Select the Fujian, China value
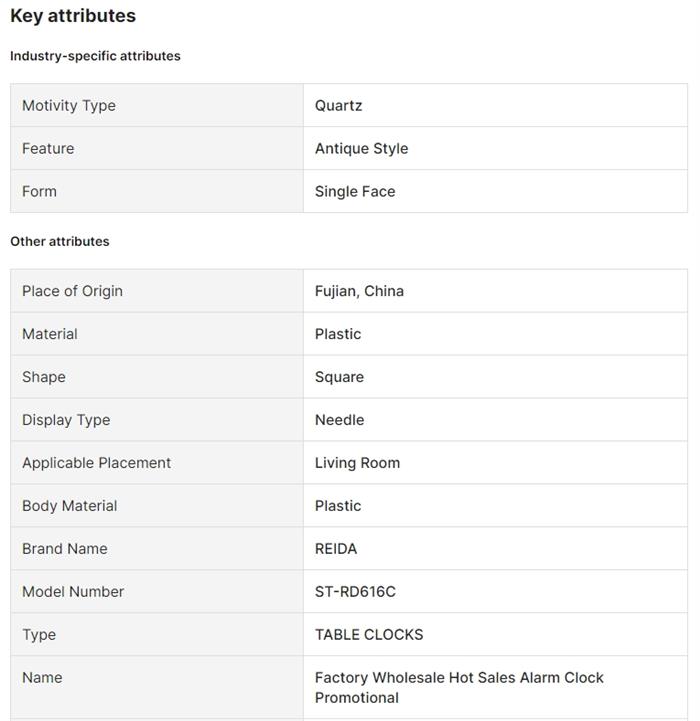The width and height of the screenshot is (700, 721). [x=359, y=291]
